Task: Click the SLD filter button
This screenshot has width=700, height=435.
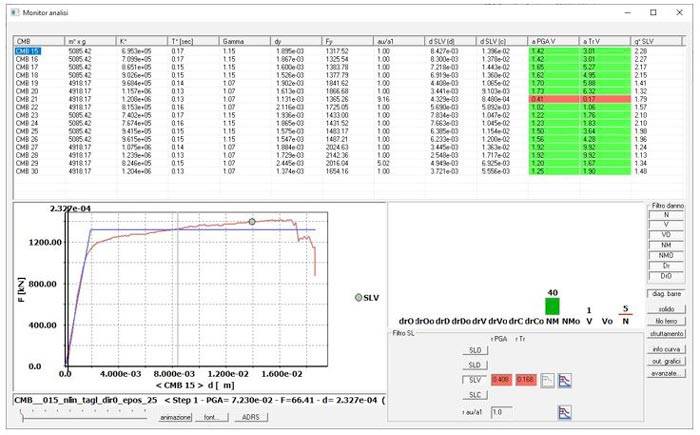Action: tap(475, 365)
